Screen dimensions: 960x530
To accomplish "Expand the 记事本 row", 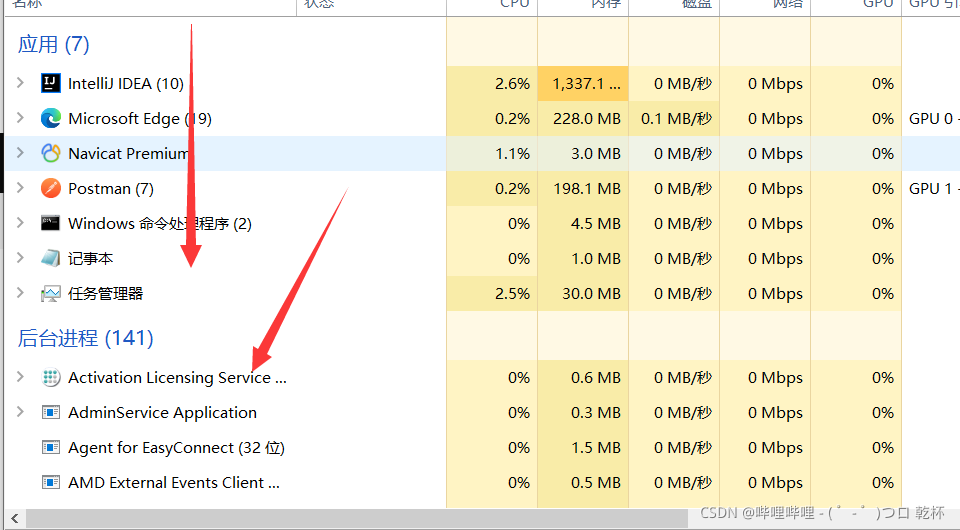I will point(20,258).
